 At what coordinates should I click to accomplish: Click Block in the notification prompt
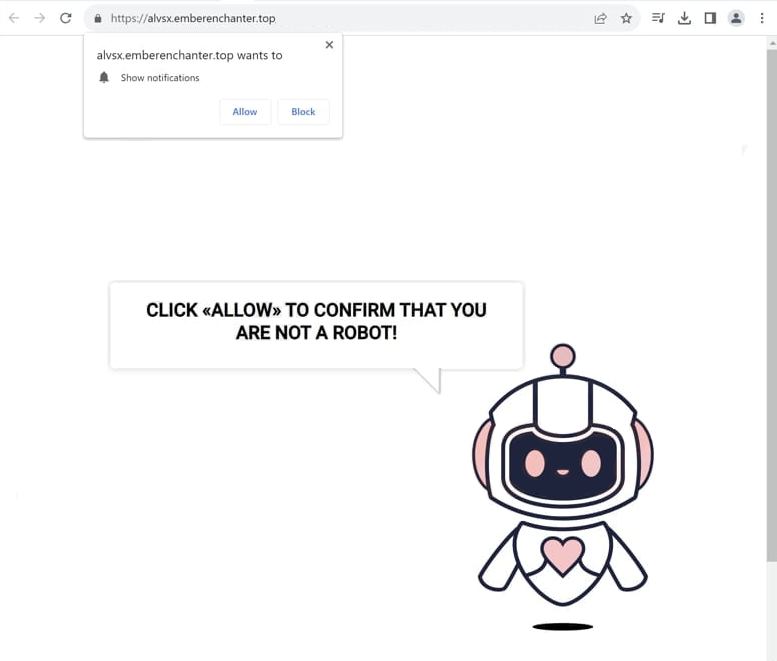point(303,112)
